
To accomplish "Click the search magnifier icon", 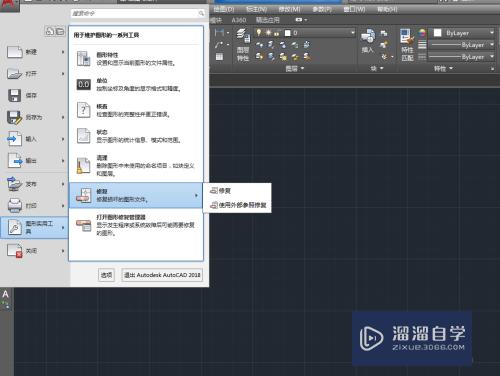I will click(x=201, y=13).
